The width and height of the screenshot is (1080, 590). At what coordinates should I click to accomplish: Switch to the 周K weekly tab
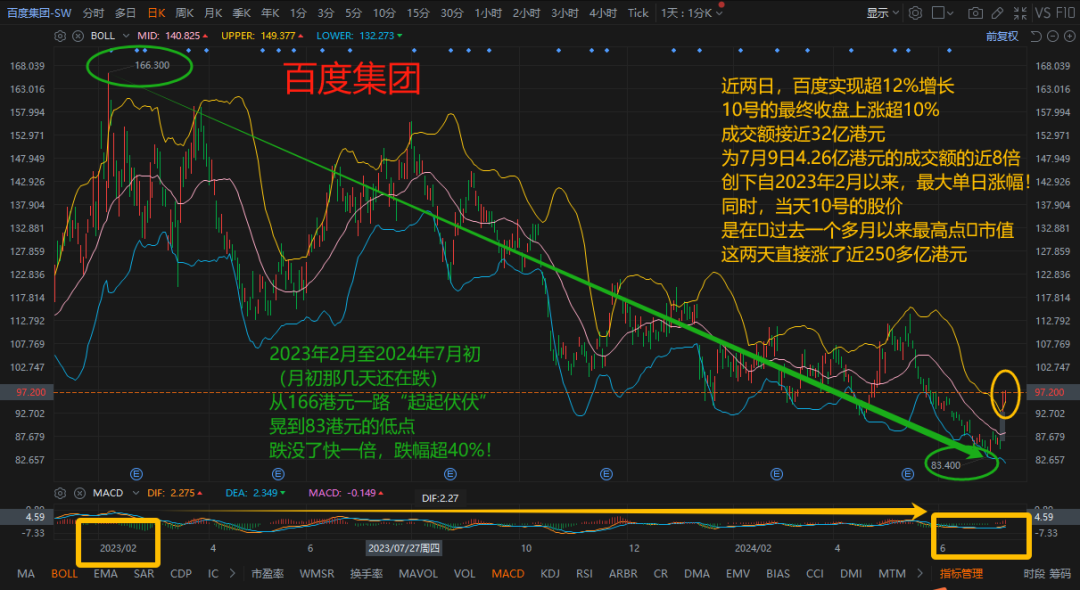(185, 13)
